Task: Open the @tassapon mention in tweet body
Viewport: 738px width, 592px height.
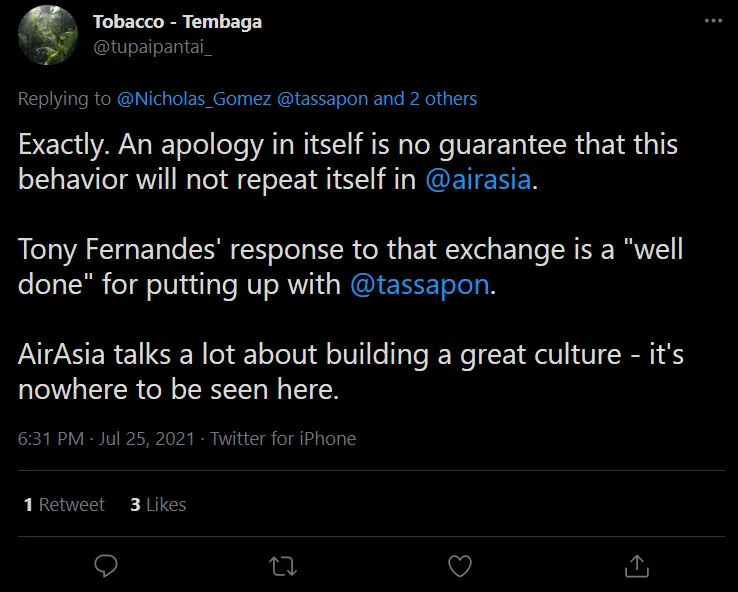Action: click(420, 286)
